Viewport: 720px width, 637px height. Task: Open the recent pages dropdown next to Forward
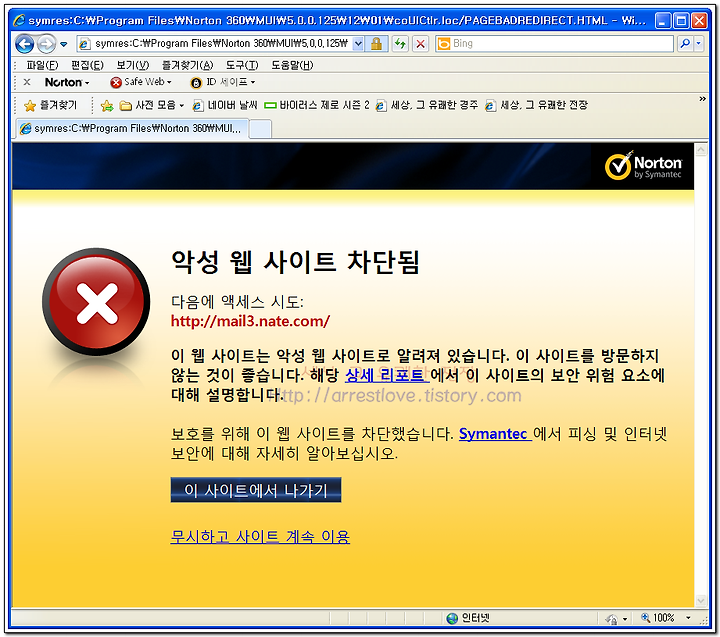click(64, 45)
